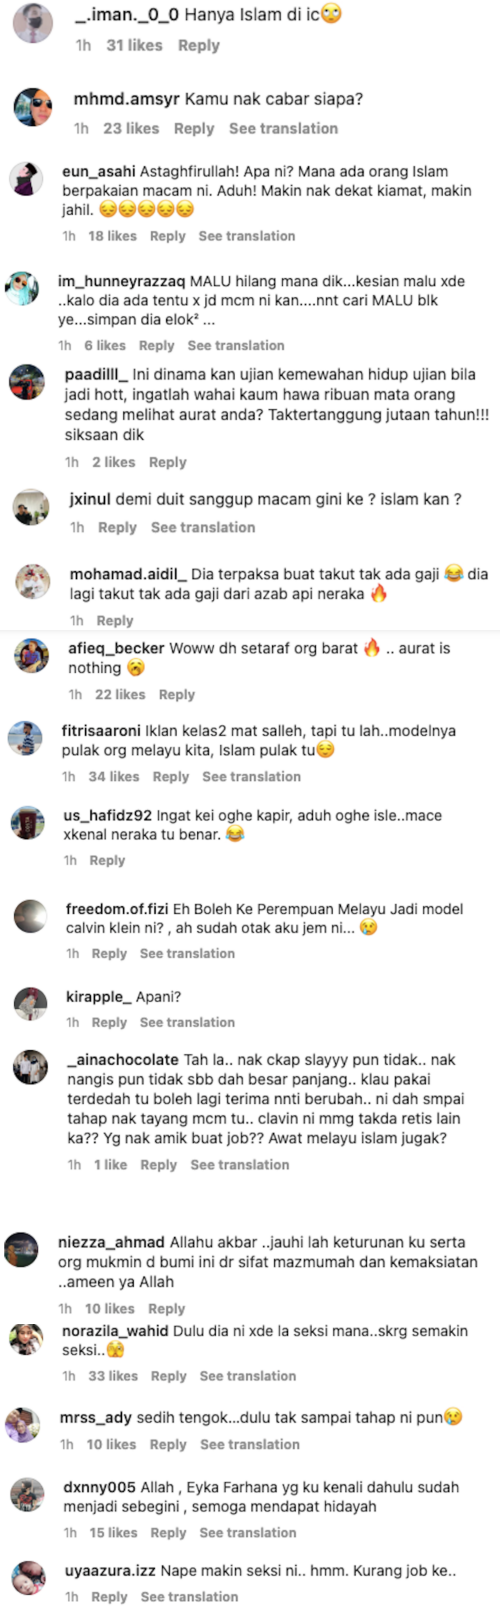Image resolution: width=500 pixels, height=1610 pixels.
Task: Open dxnny005 avatar
Action: pos(27,1495)
